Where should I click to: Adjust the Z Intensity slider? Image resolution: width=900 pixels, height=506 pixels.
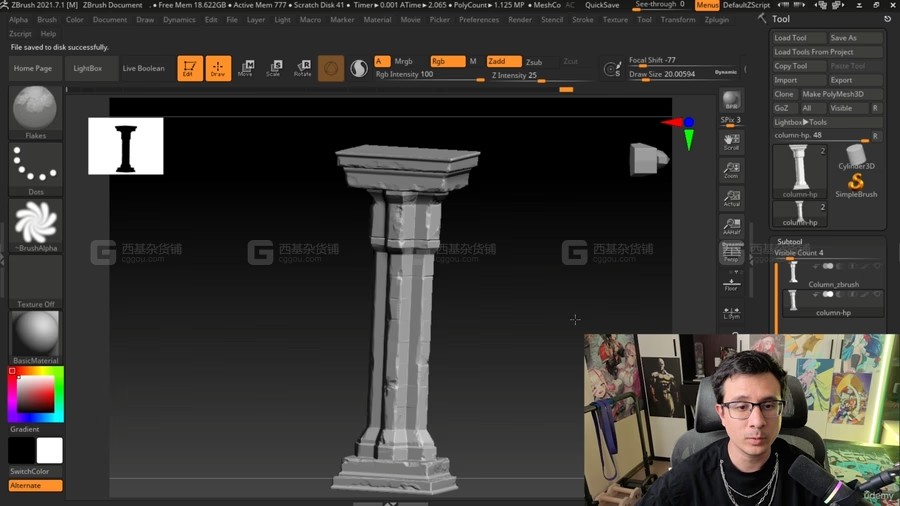tap(542, 76)
